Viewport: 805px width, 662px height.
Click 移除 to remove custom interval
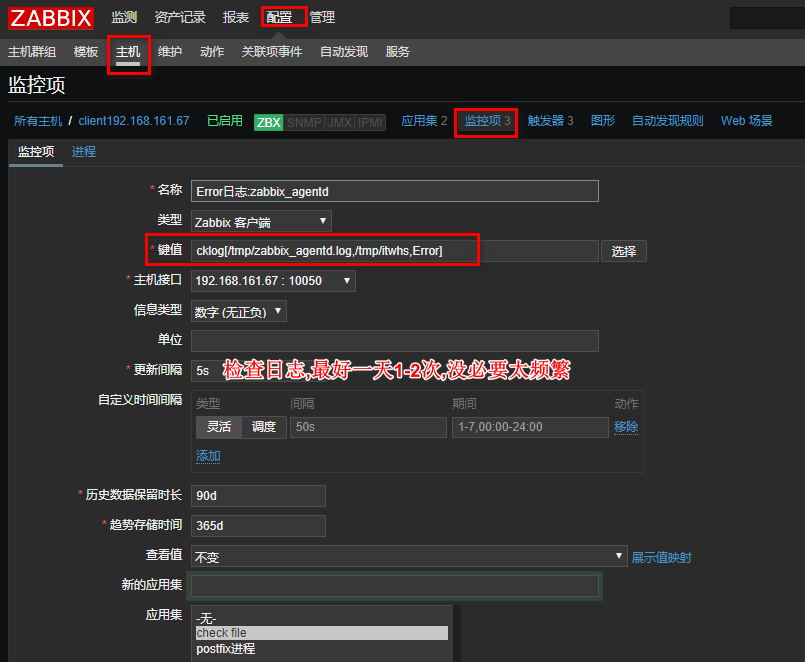coord(626,427)
